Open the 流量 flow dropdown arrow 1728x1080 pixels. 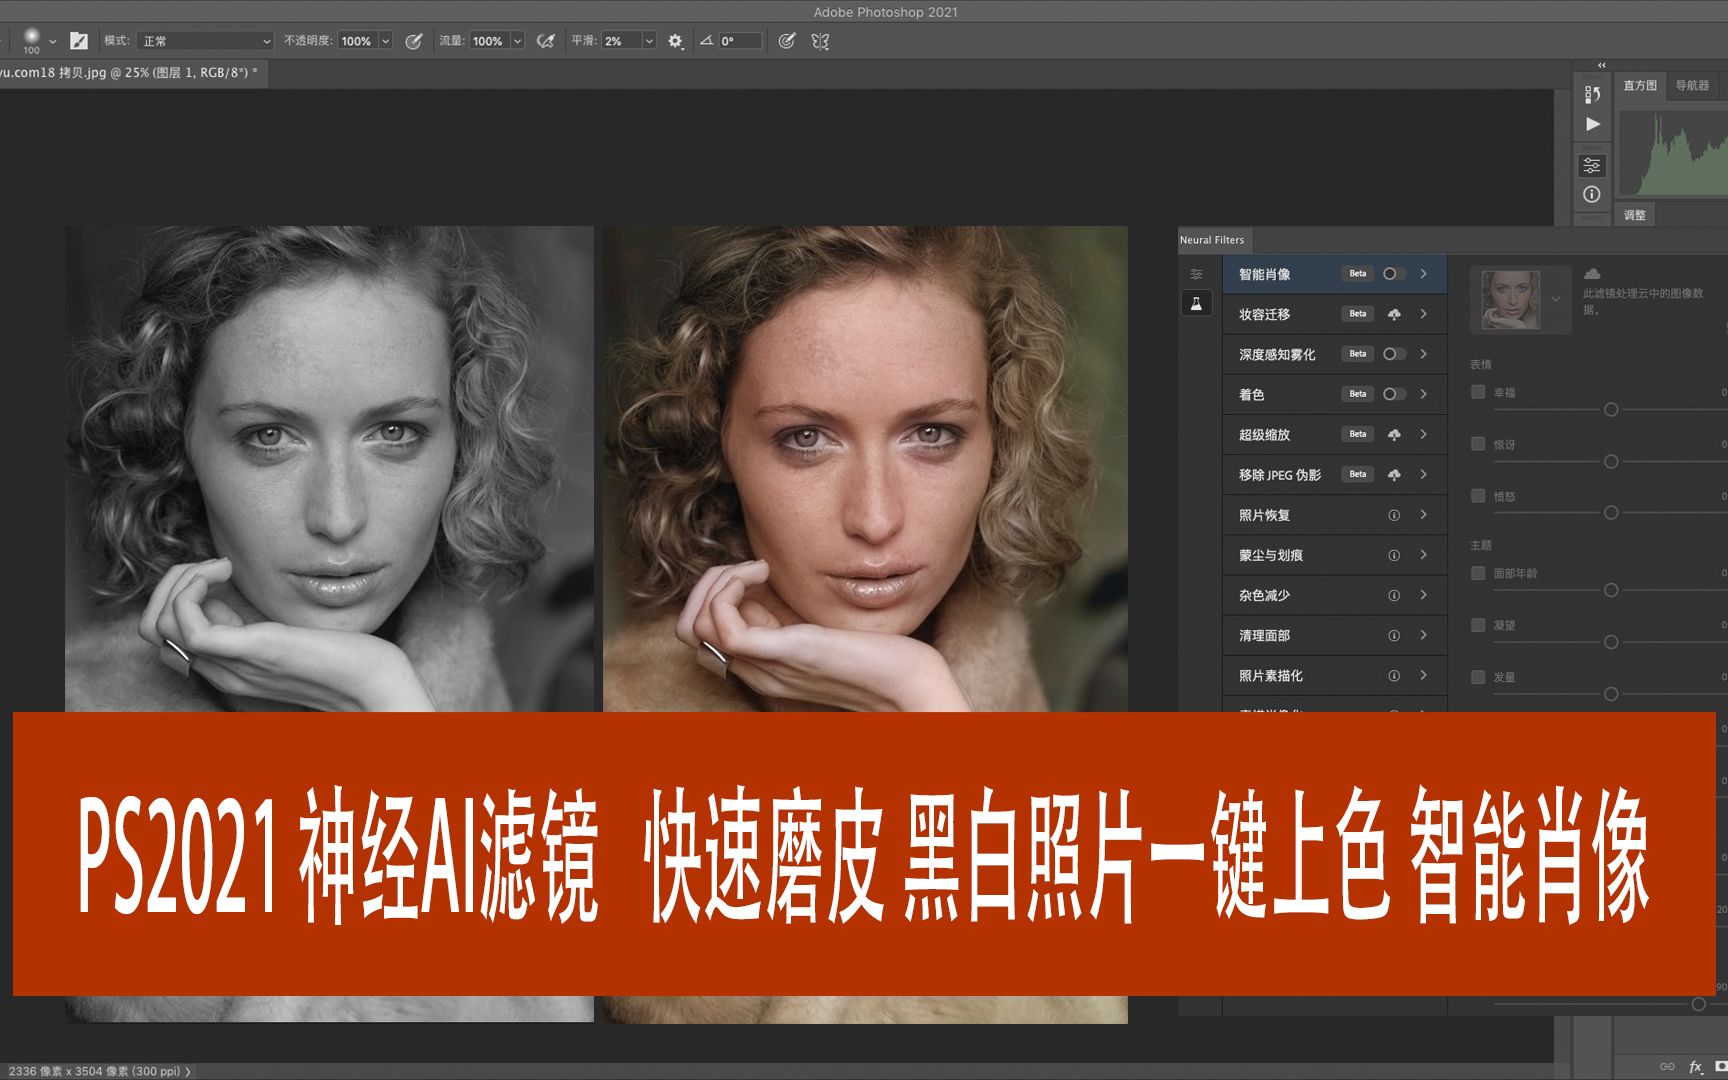[517, 41]
